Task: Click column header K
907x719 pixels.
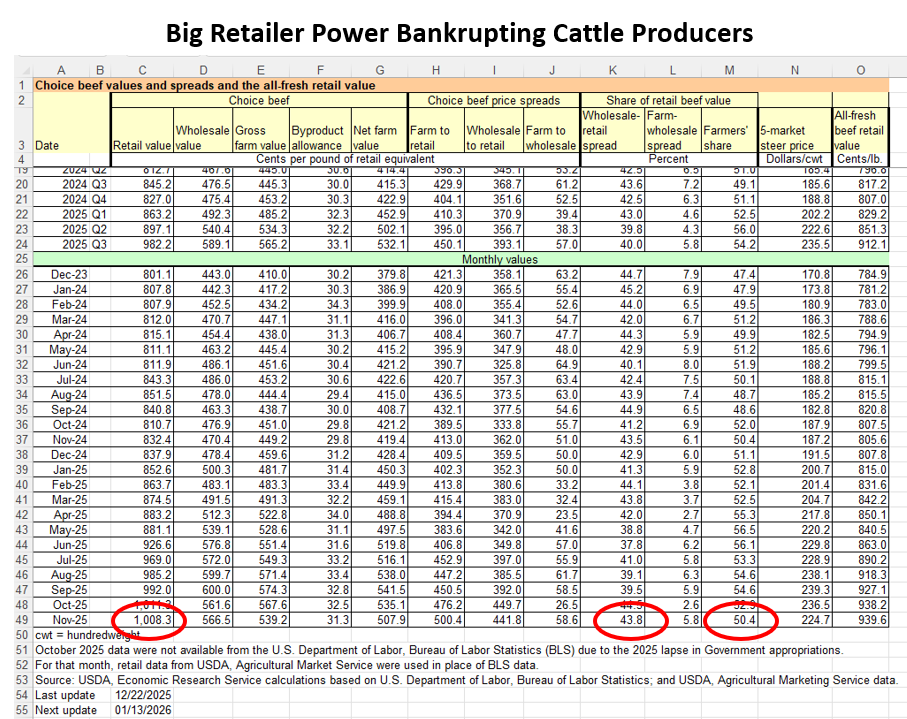Action: [610, 70]
